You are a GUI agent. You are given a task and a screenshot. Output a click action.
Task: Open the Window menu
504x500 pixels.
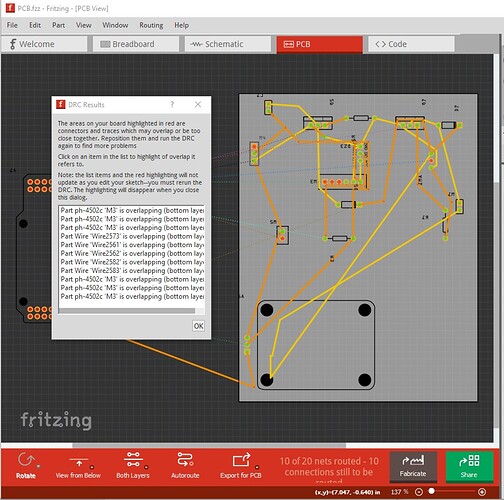click(x=115, y=25)
